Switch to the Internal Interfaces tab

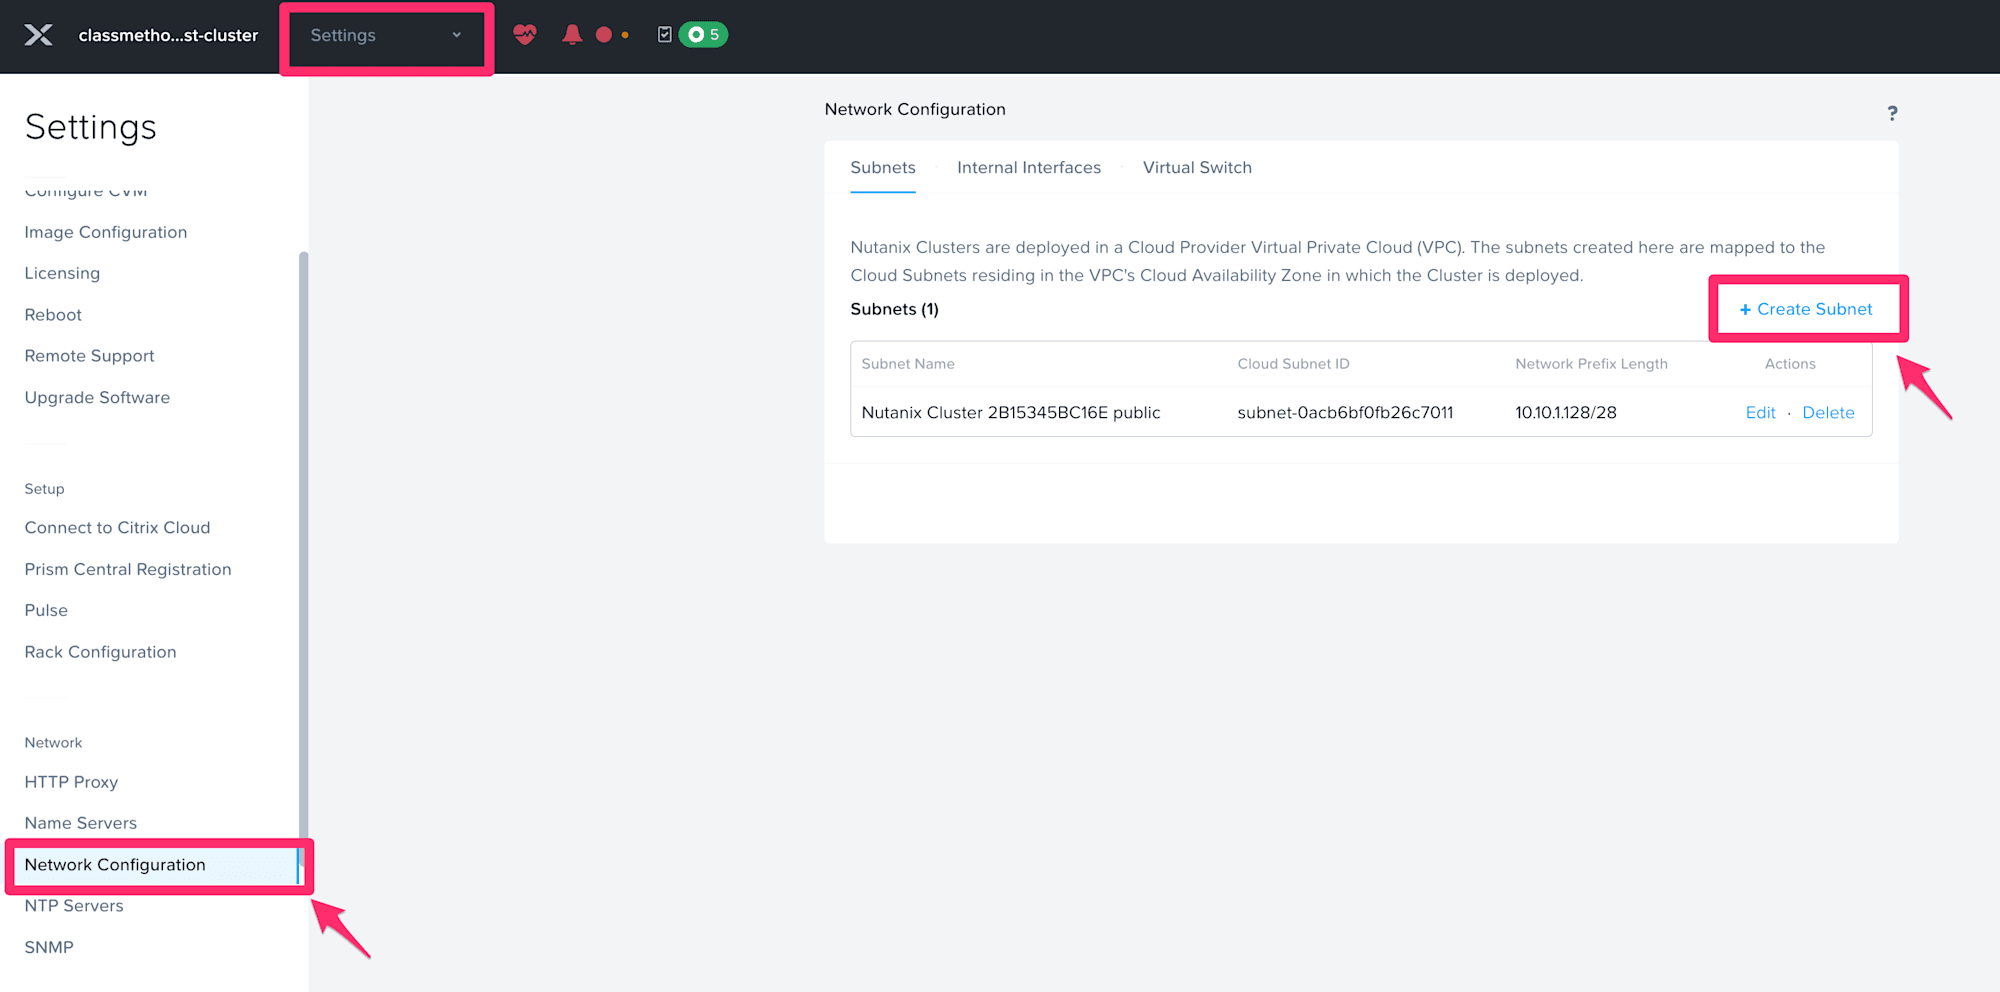click(x=1029, y=167)
